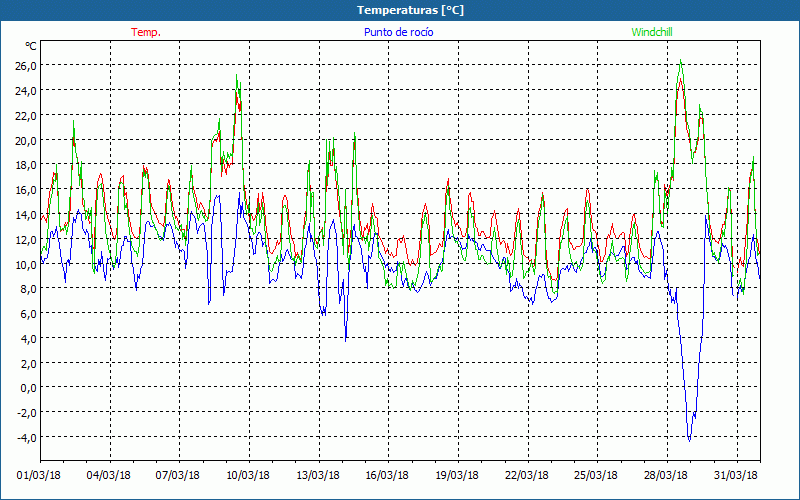Click the 19/03/18 date axis label
Image resolution: width=800 pixels, height=500 pixels.
(x=457, y=475)
